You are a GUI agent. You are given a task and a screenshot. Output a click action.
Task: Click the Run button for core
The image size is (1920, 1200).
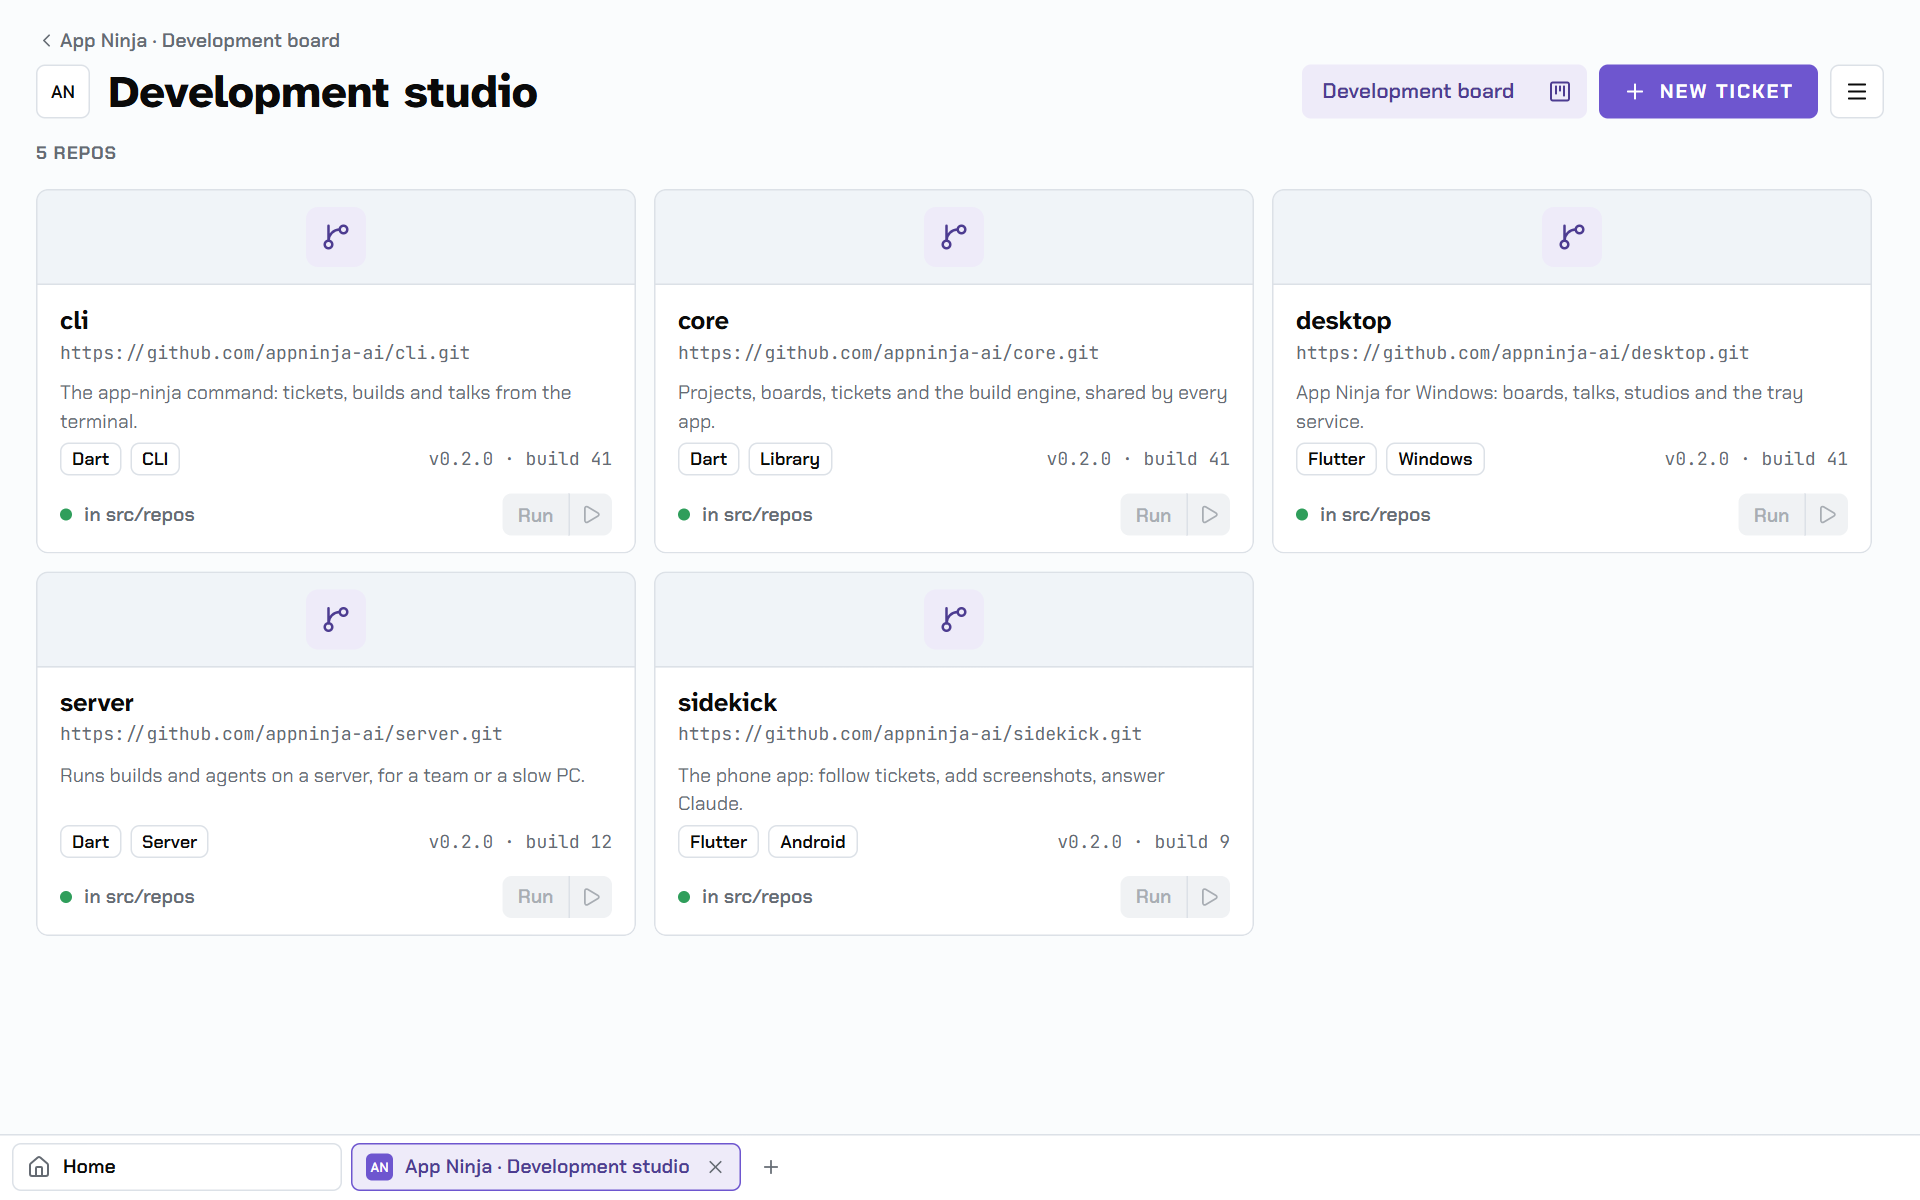(1154, 515)
